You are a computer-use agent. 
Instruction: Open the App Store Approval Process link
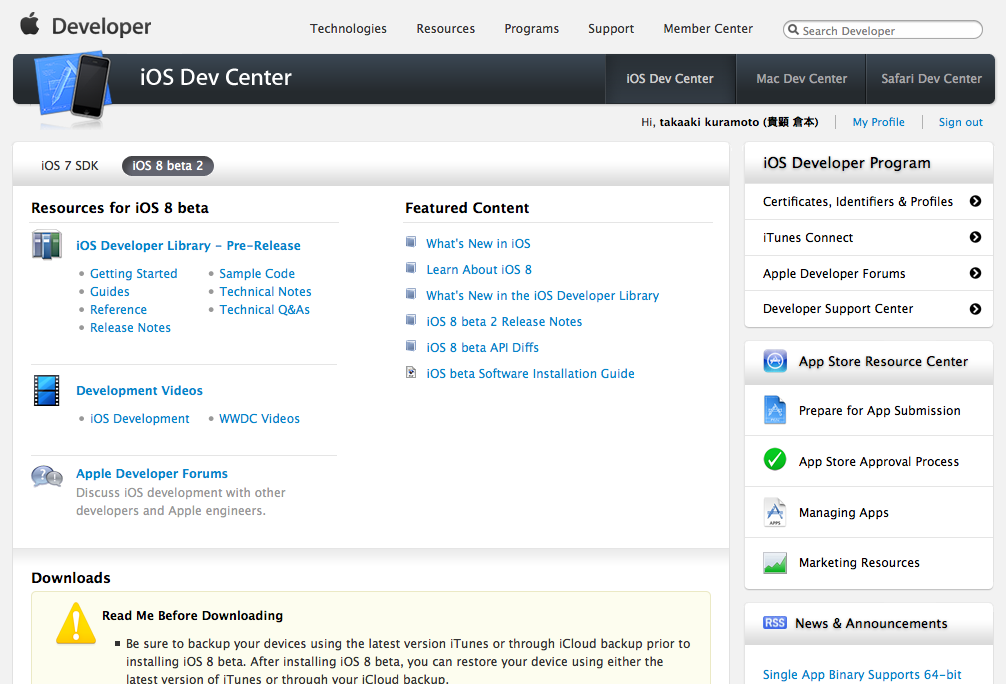[x=879, y=461]
